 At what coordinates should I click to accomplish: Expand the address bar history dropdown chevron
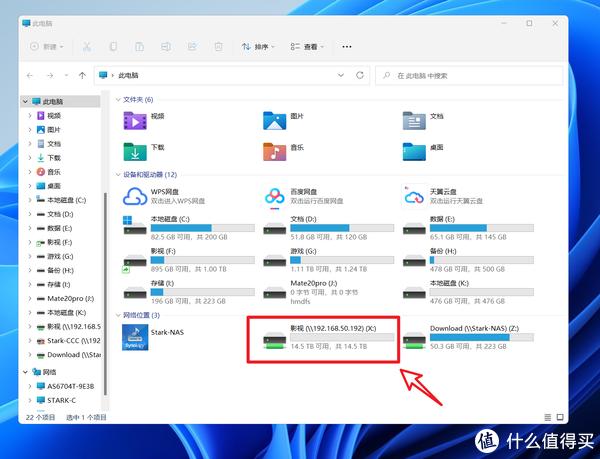click(x=341, y=75)
